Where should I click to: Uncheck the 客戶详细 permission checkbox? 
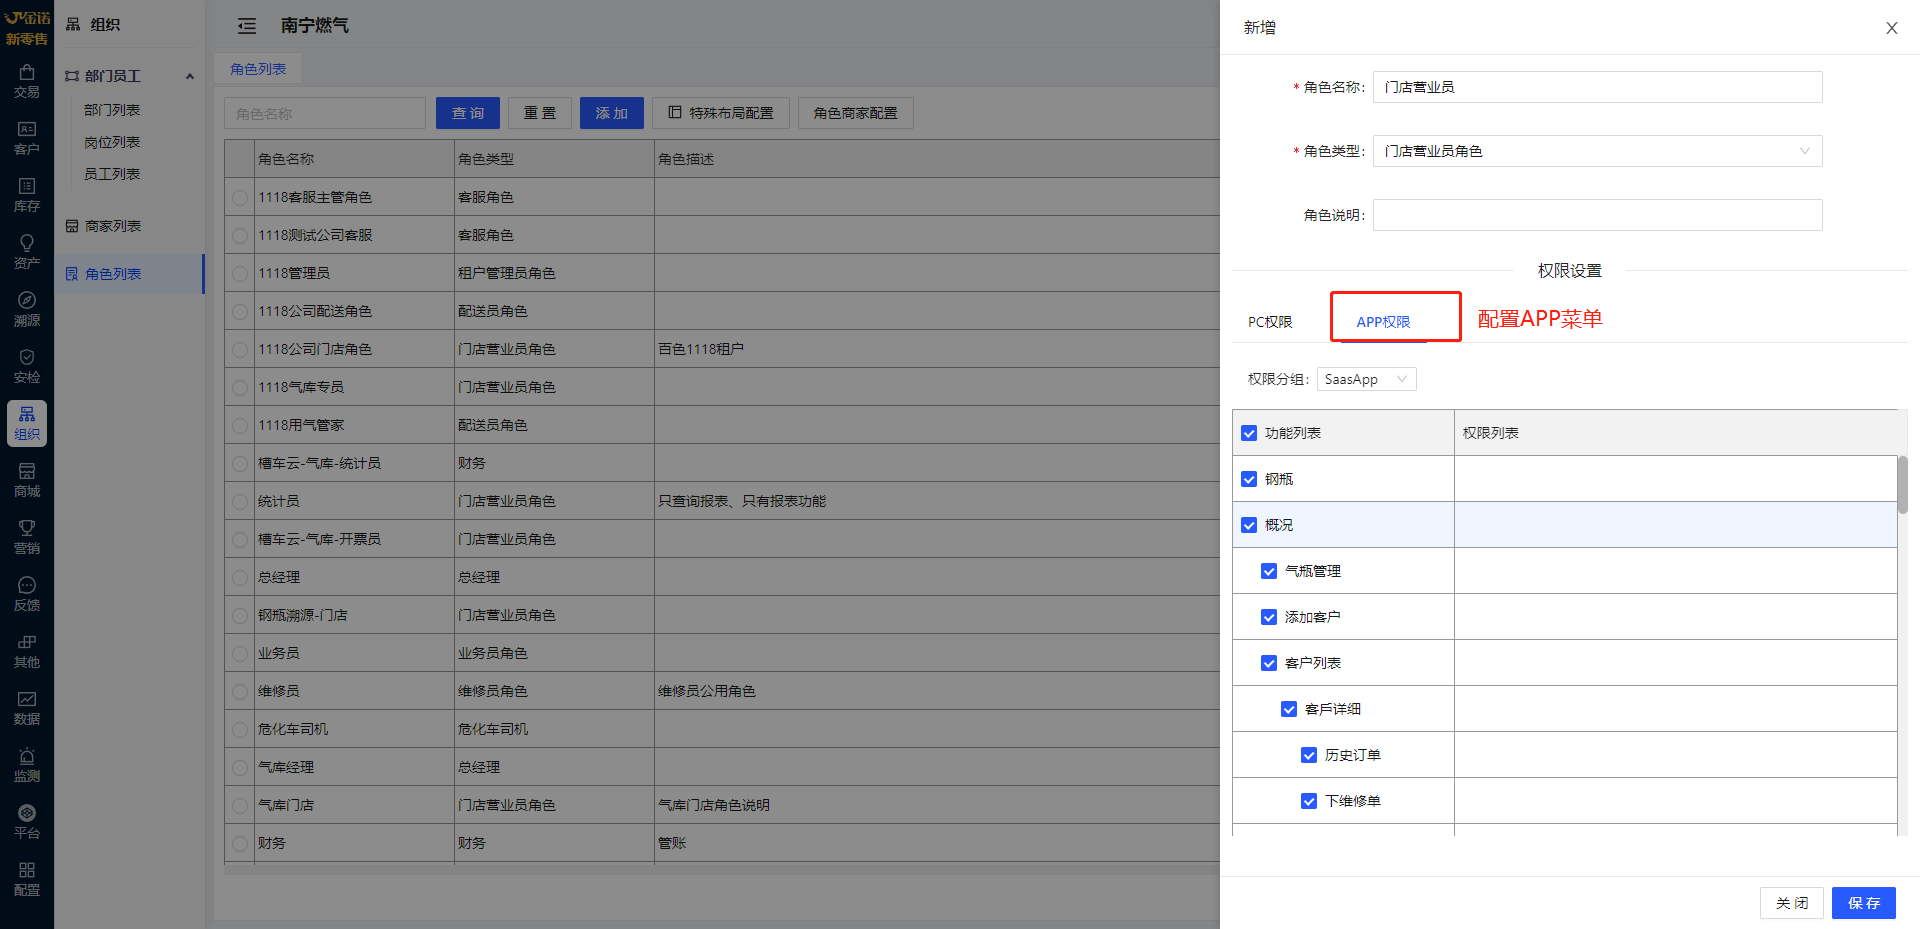1289,709
